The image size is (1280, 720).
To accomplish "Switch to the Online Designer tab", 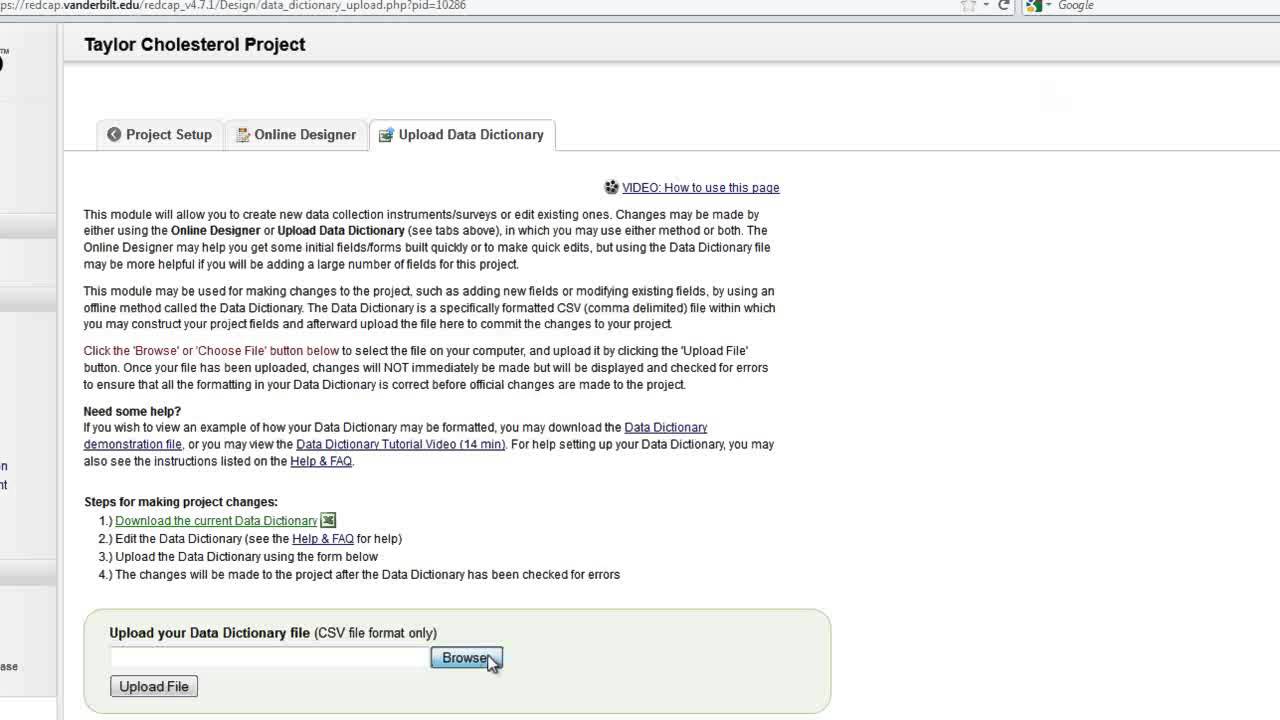I will (x=296, y=135).
